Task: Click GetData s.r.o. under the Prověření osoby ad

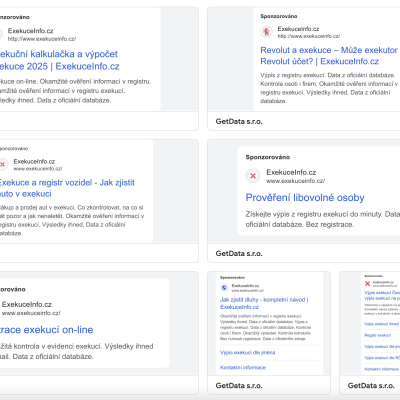Action: click(x=239, y=253)
